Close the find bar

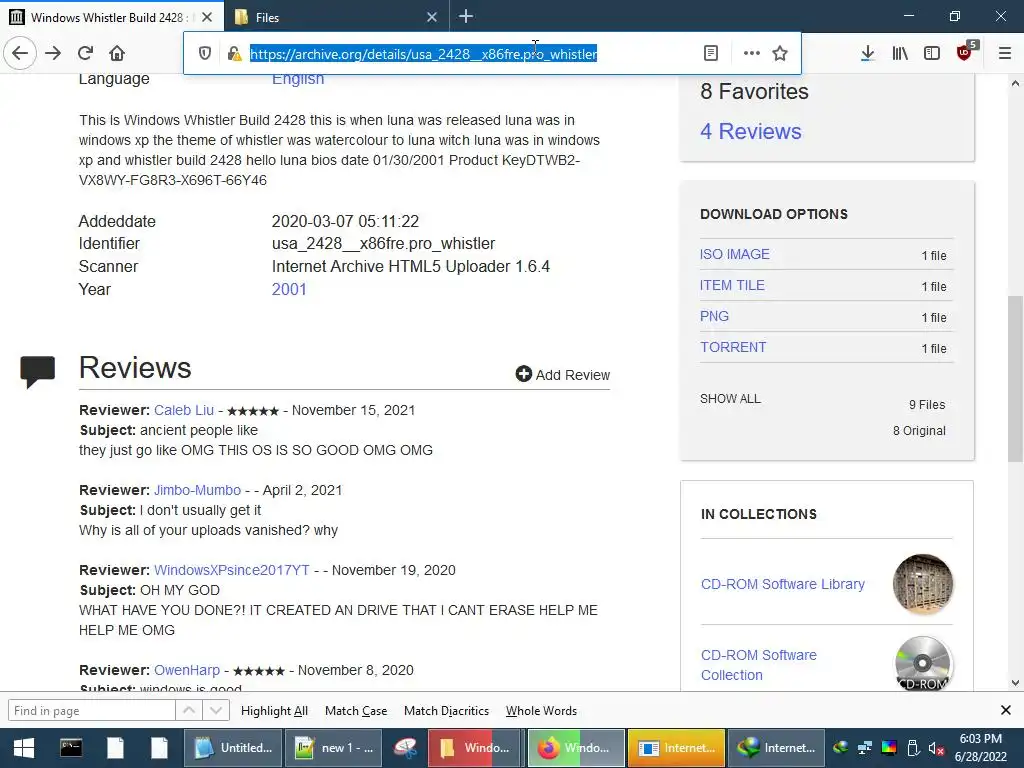1006,710
